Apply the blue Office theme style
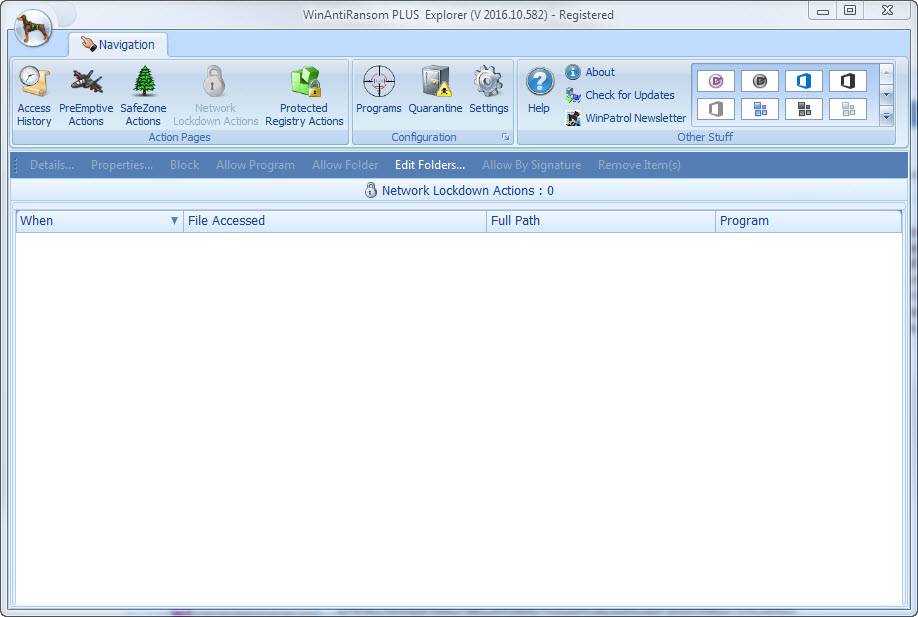 point(804,81)
